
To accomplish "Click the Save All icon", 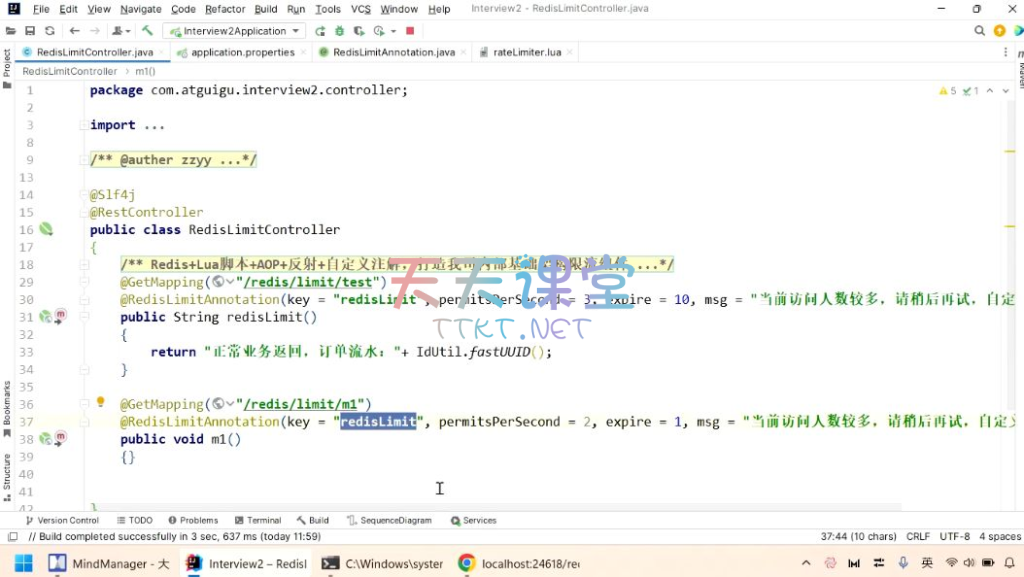I will click(x=31, y=31).
